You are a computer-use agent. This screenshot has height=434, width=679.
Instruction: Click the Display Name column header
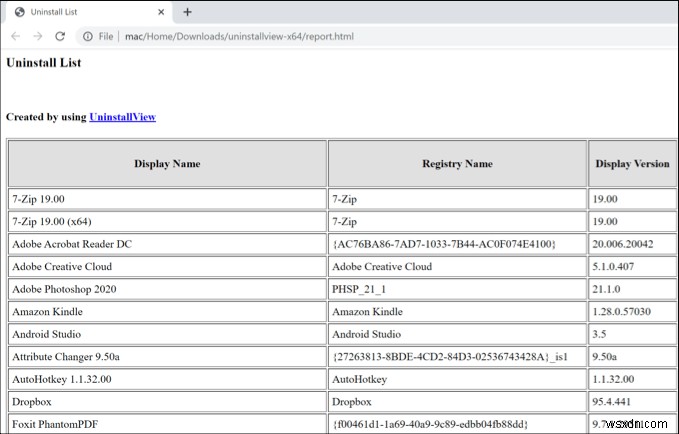click(x=167, y=164)
